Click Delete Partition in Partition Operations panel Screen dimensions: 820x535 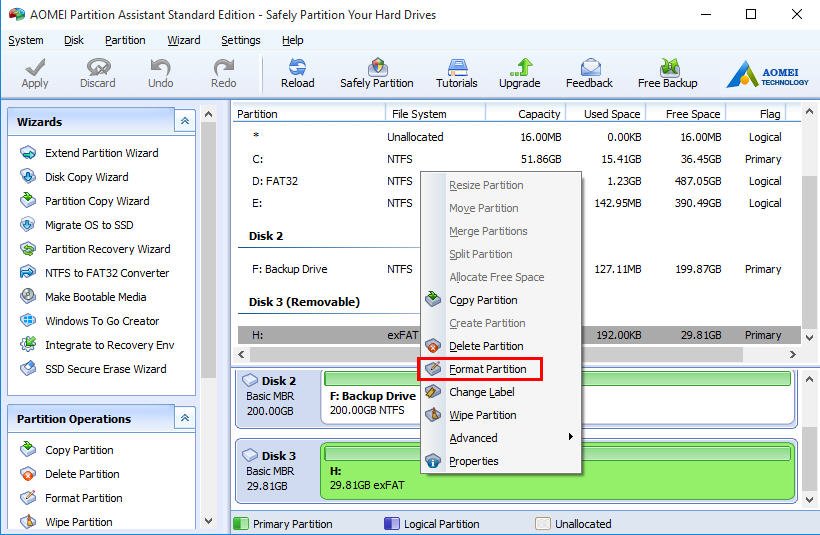[x=82, y=474]
